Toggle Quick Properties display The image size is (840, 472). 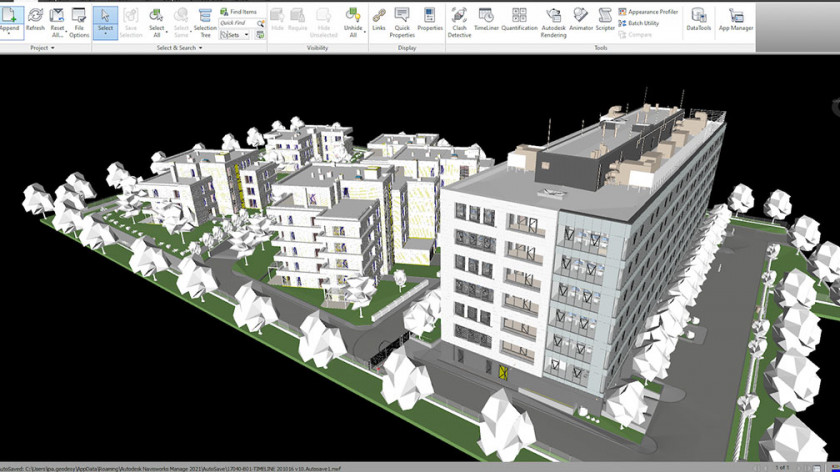click(402, 23)
